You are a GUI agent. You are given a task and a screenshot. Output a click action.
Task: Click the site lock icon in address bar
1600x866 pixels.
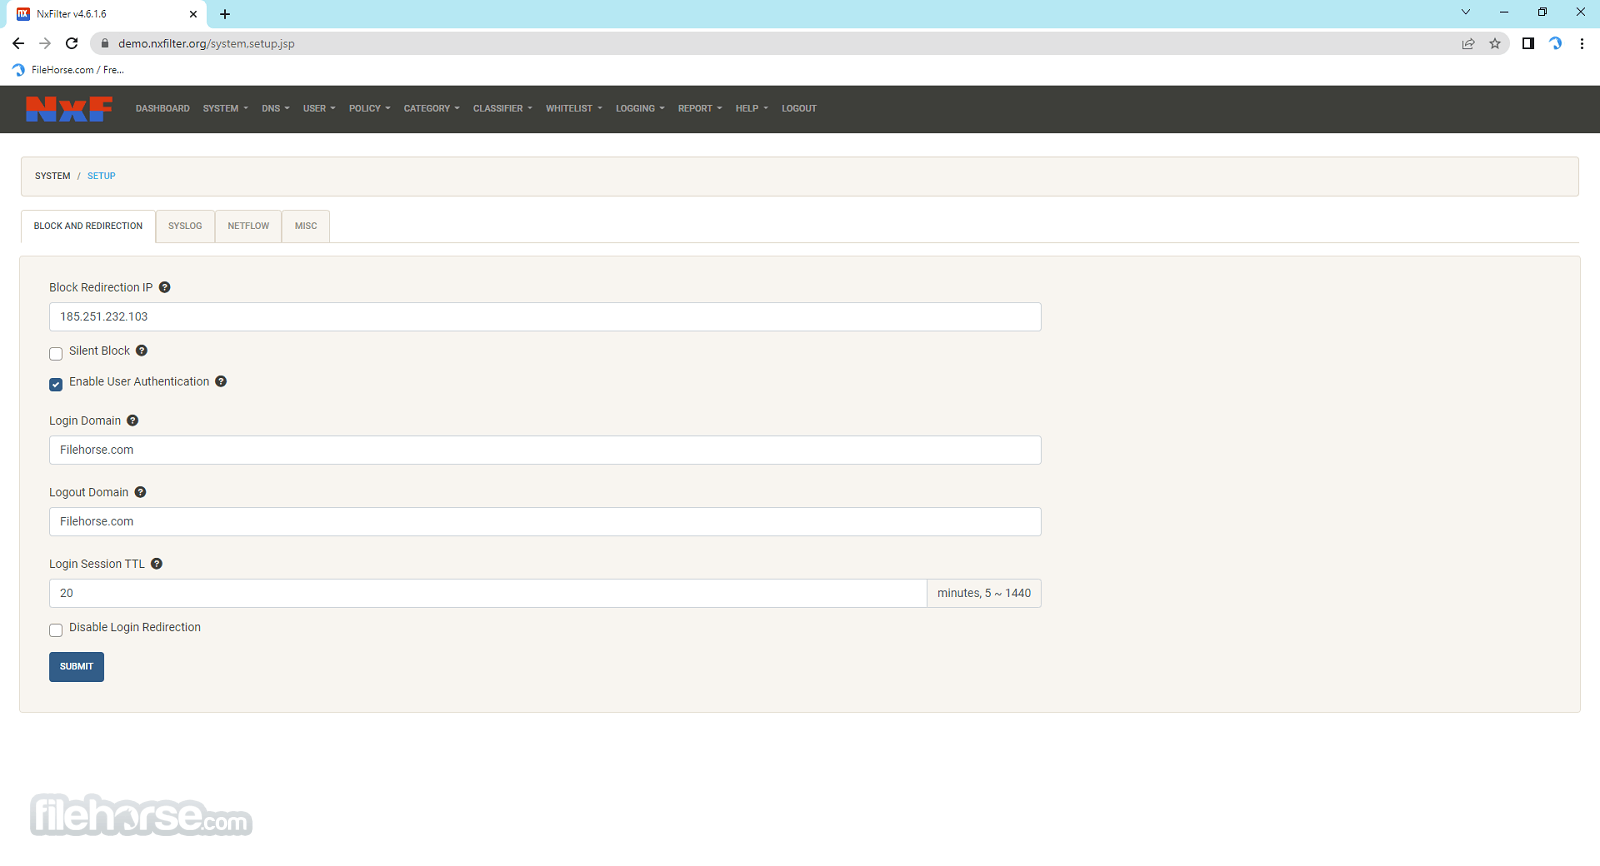click(x=105, y=43)
